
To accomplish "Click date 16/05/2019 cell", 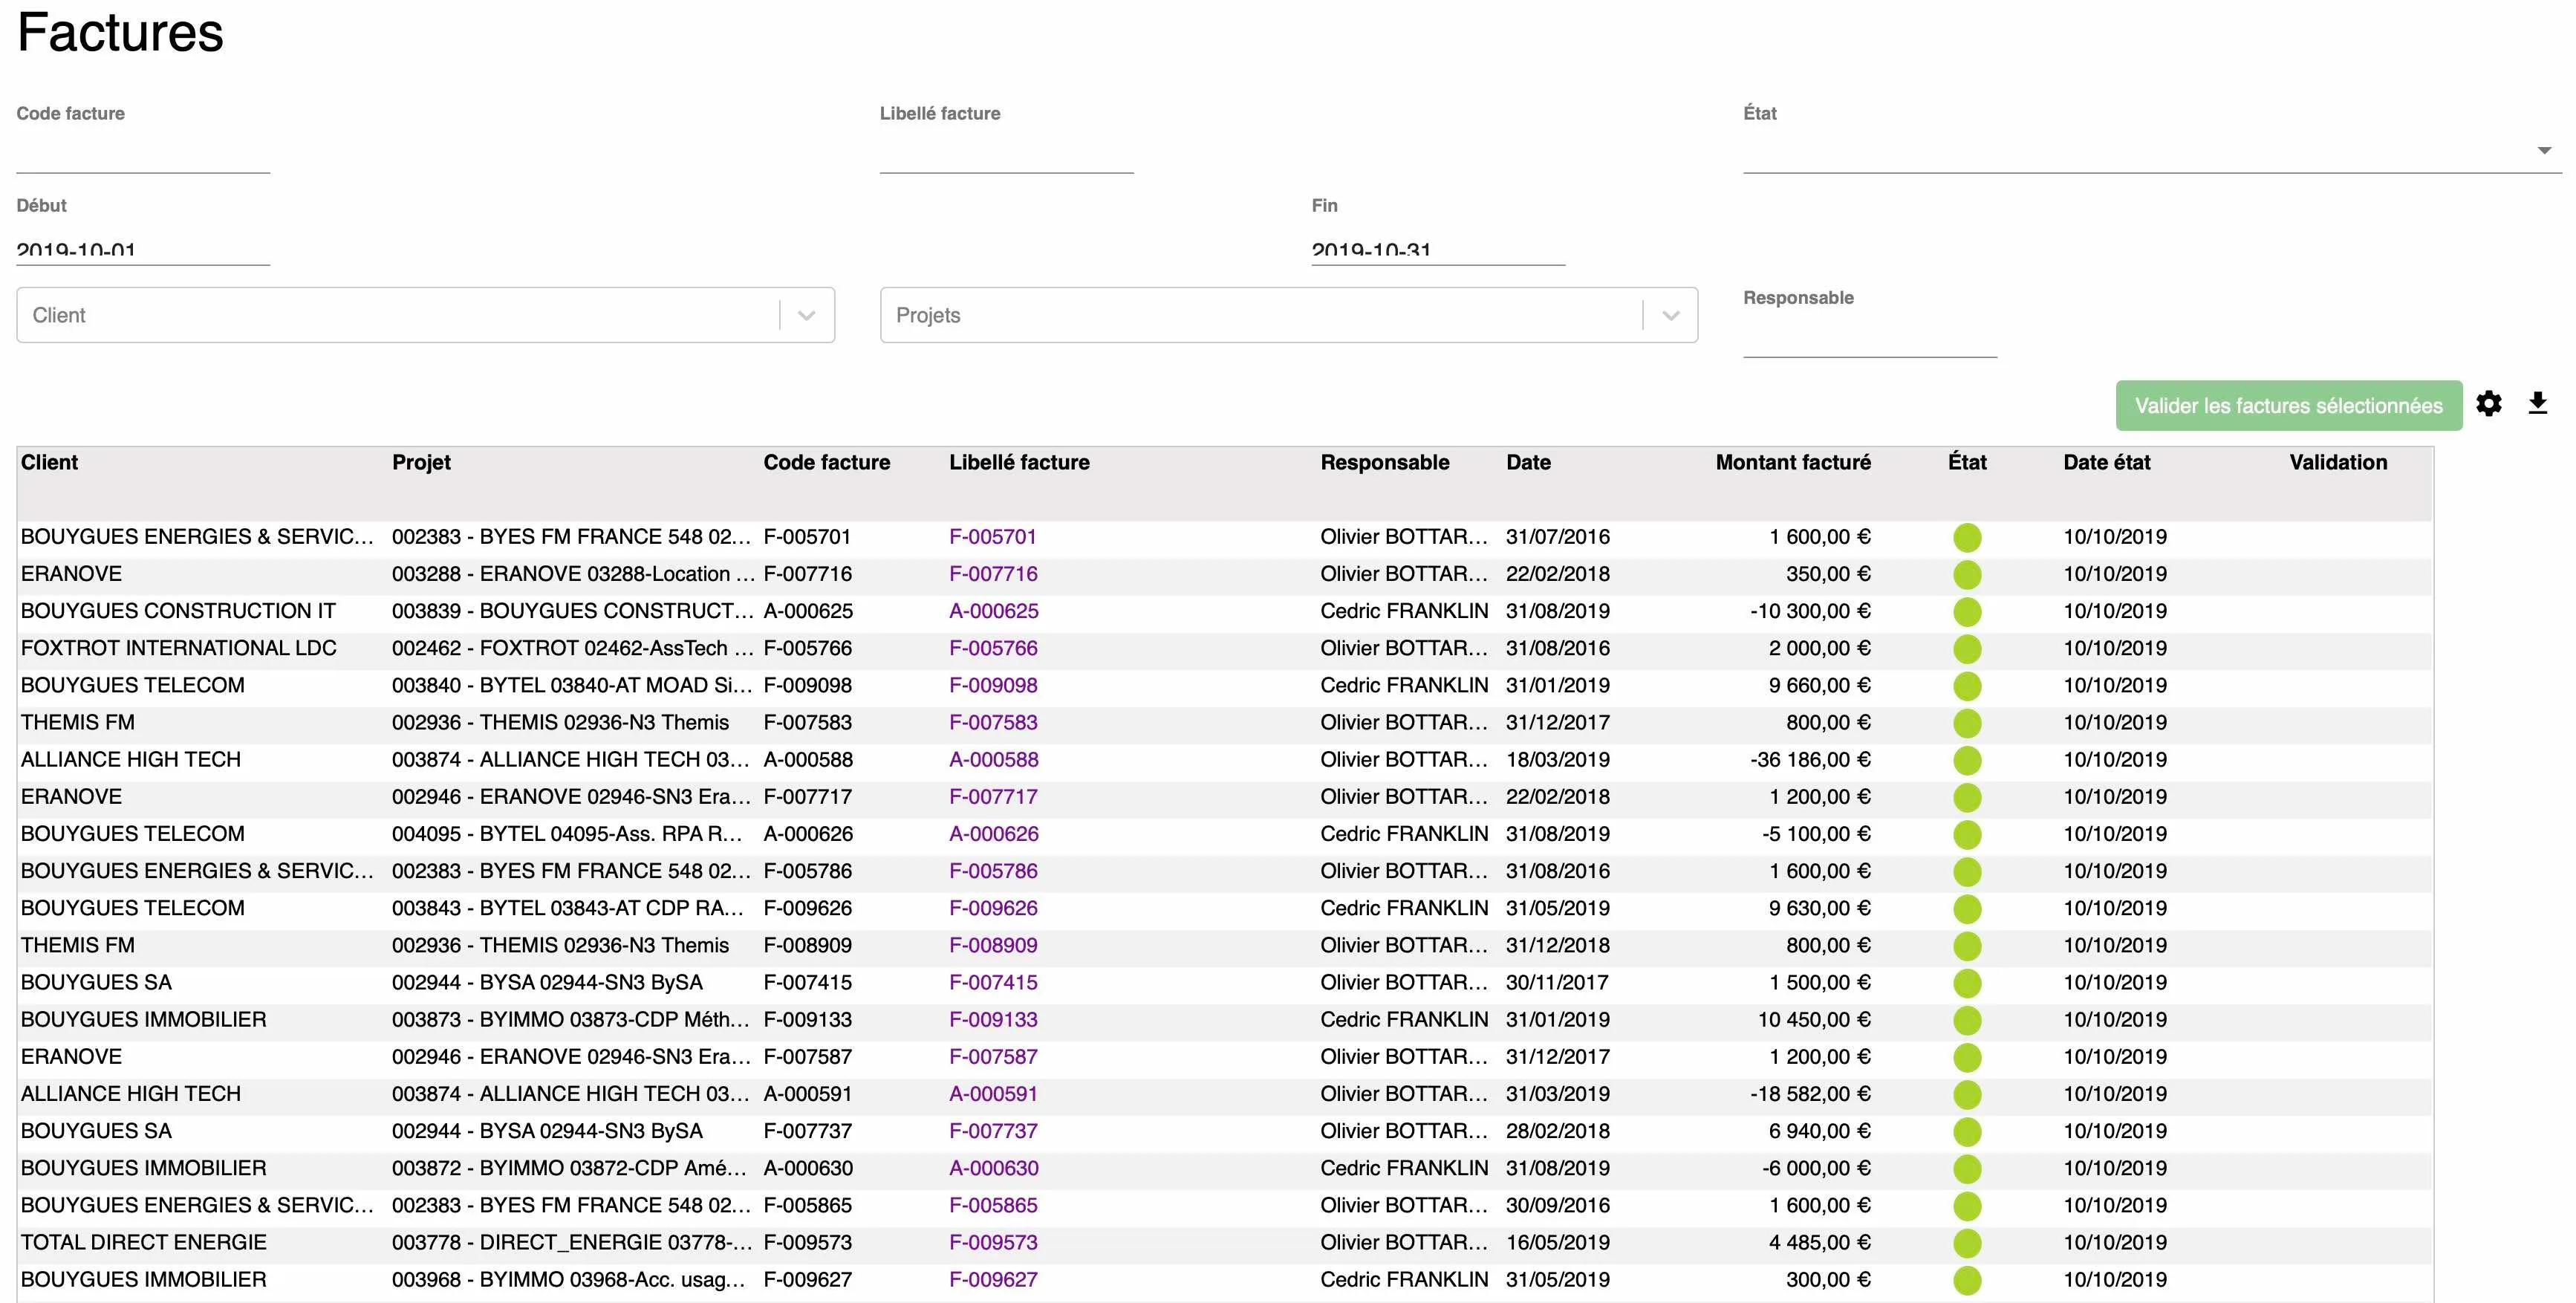I will (1558, 1242).
